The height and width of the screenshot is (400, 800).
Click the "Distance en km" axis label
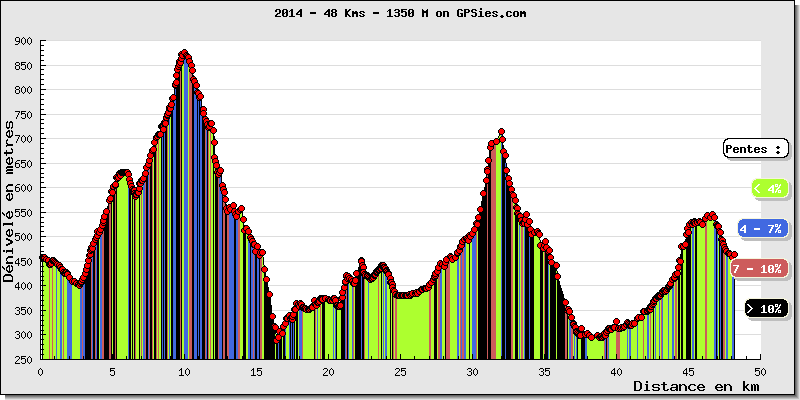click(x=696, y=386)
